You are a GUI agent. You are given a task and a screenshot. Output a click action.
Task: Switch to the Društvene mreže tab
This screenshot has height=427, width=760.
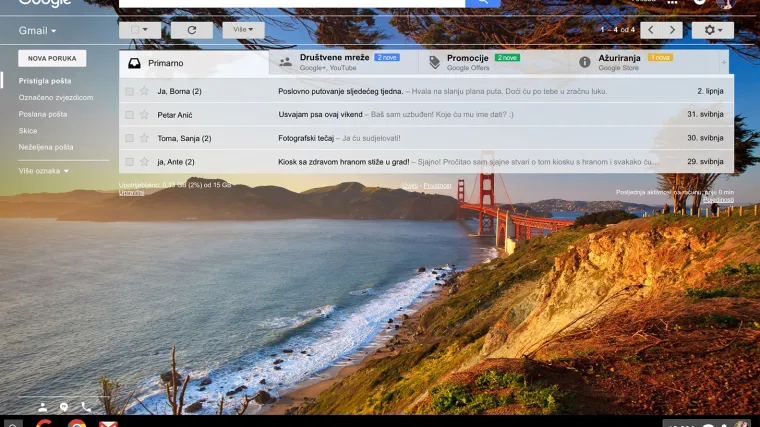point(344,63)
